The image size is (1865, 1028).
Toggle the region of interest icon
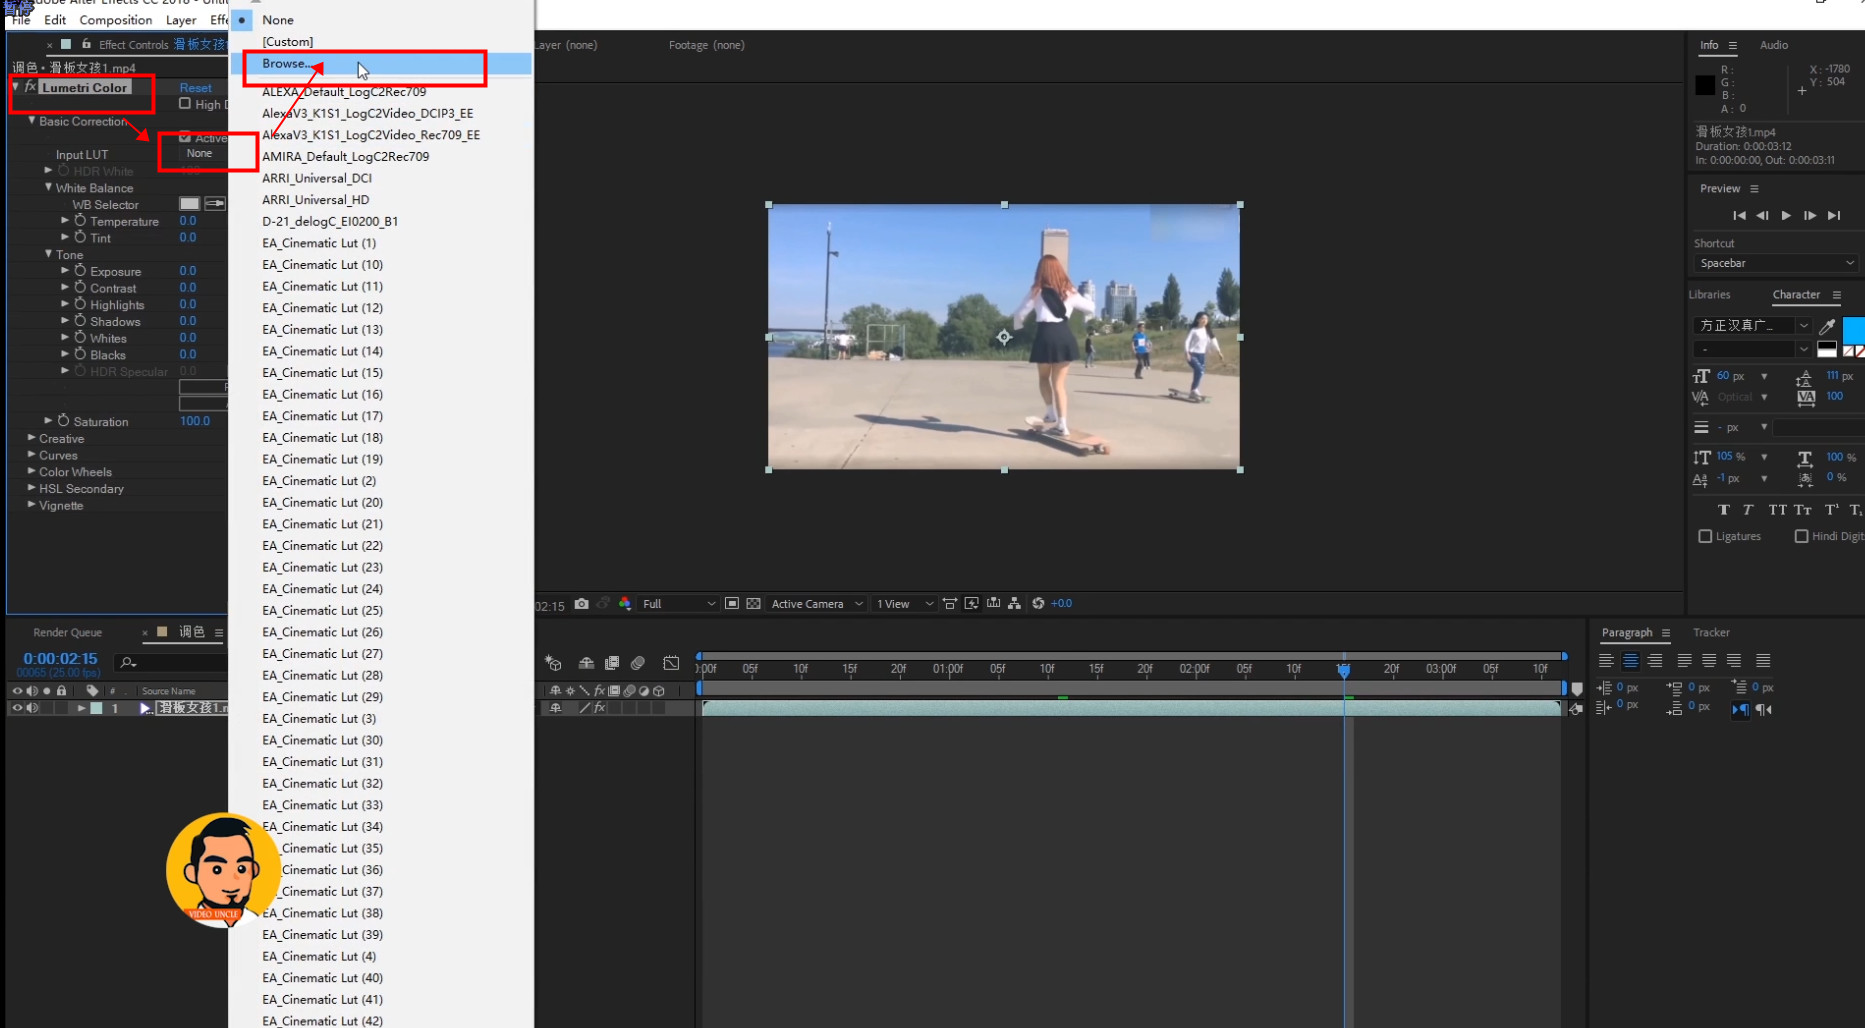(x=732, y=603)
